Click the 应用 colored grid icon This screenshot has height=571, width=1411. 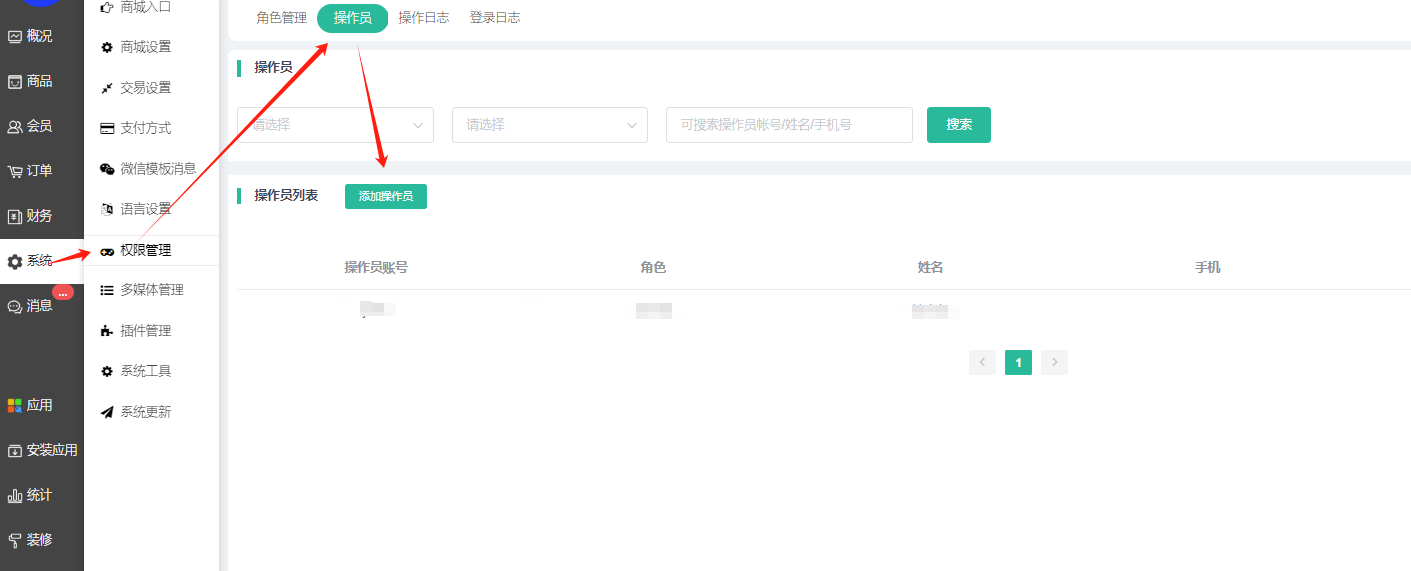click(15, 405)
